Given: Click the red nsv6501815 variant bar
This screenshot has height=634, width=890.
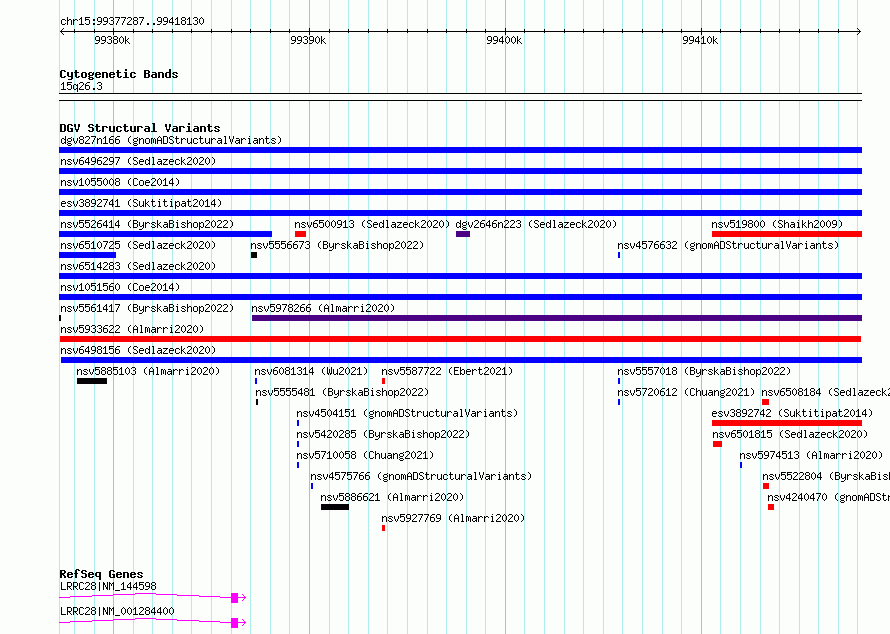Looking at the screenshot, I should (717, 444).
